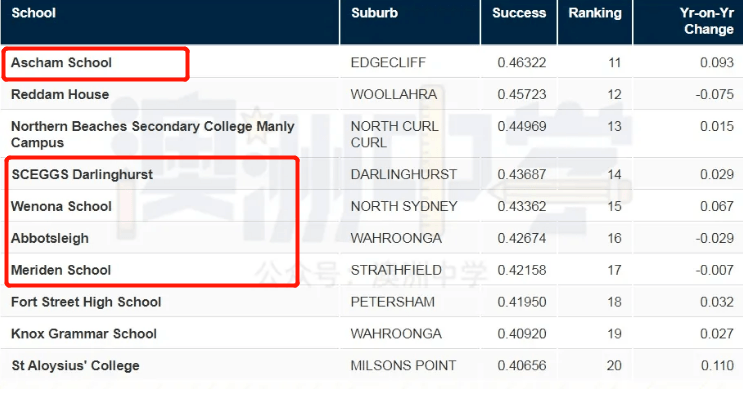Viewport: 743px width, 403px height.
Task: Click the STRATHFIELD suburb cell
Action: click(396, 270)
